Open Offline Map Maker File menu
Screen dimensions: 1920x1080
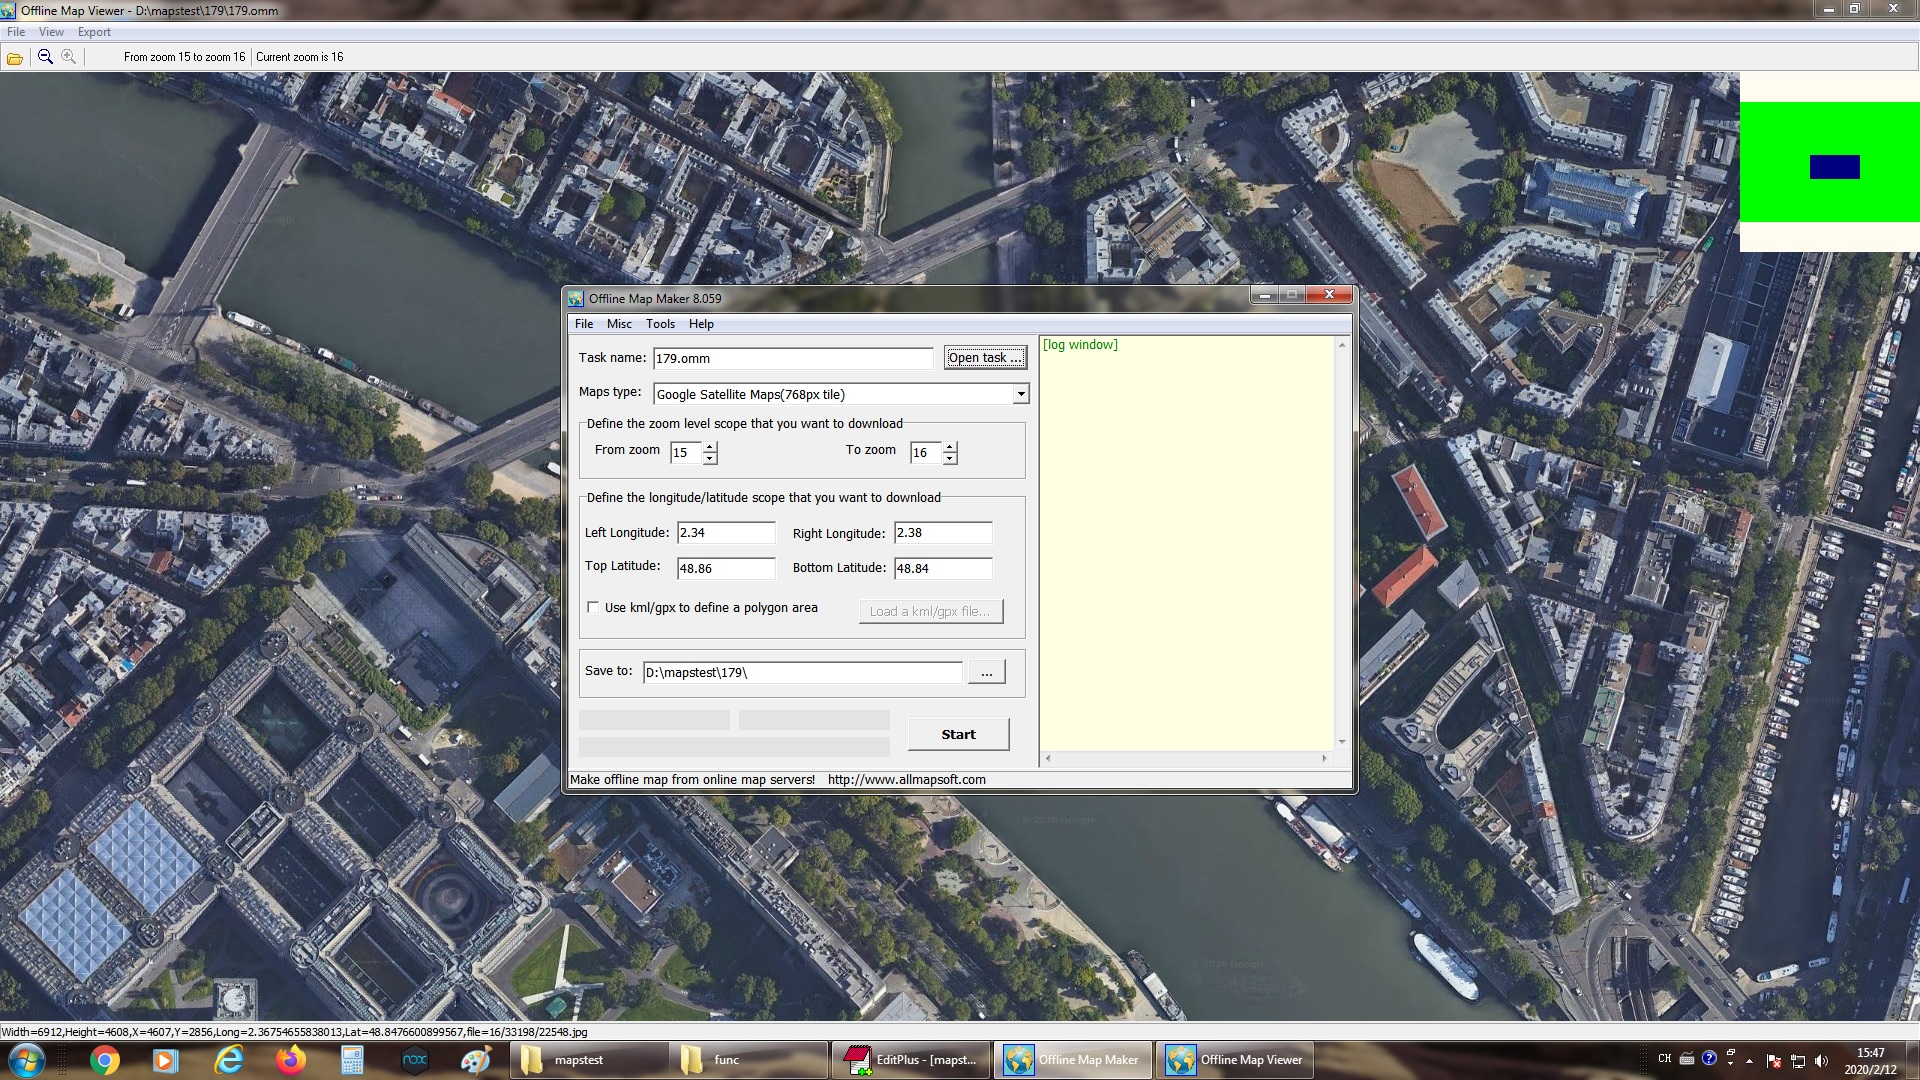click(584, 324)
